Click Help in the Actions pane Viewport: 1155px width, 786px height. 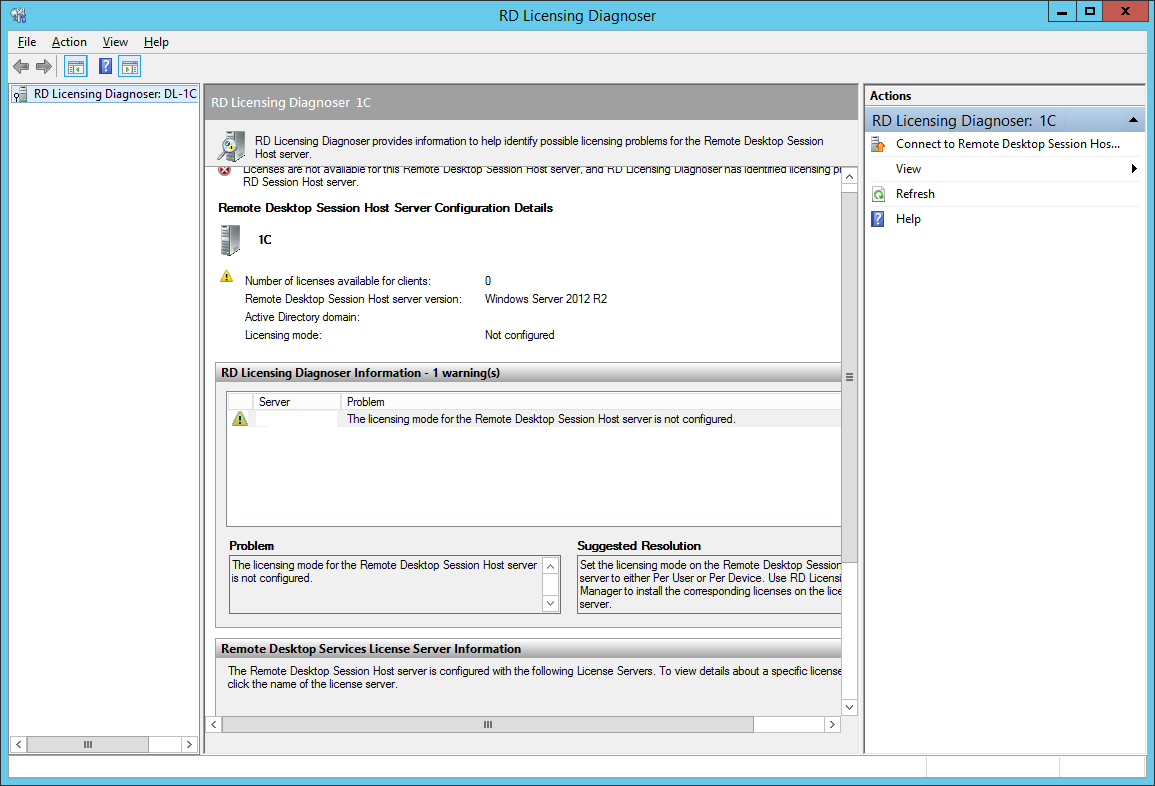click(908, 219)
